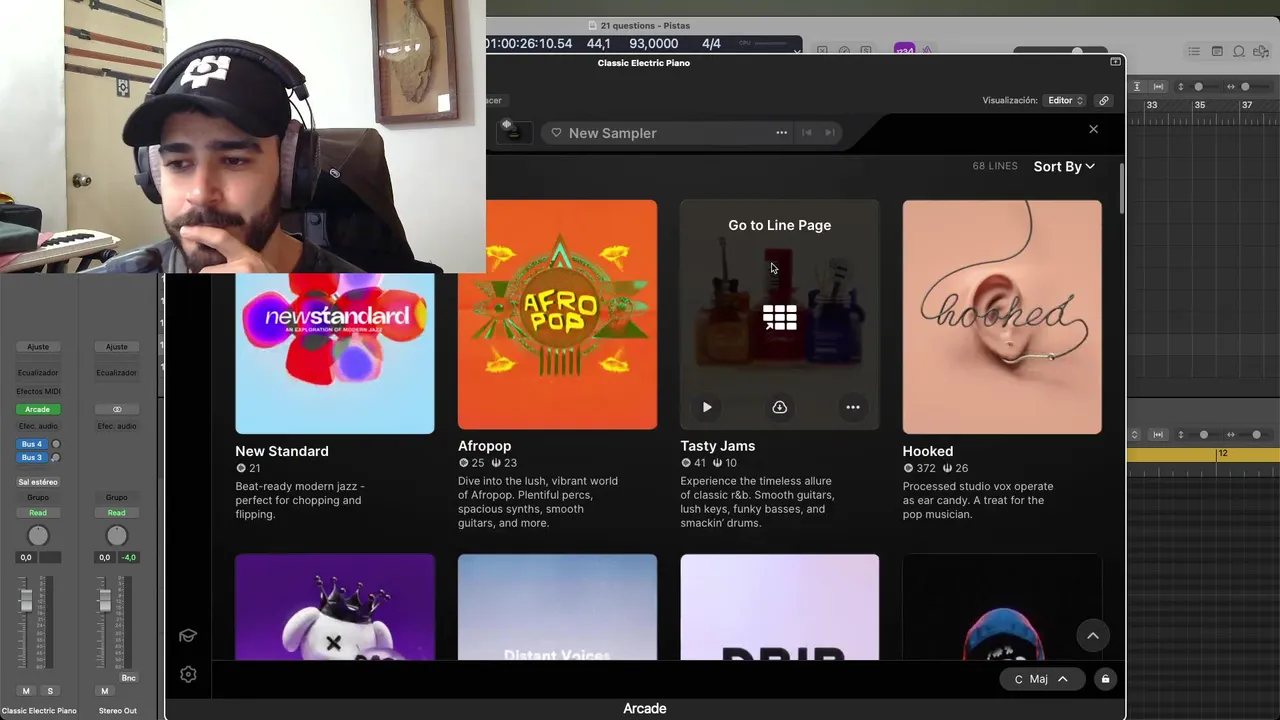The height and width of the screenshot is (720, 1280).
Task: Click the Arcade plugin vertical scrollbar
Action: (x=1121, y=188)
